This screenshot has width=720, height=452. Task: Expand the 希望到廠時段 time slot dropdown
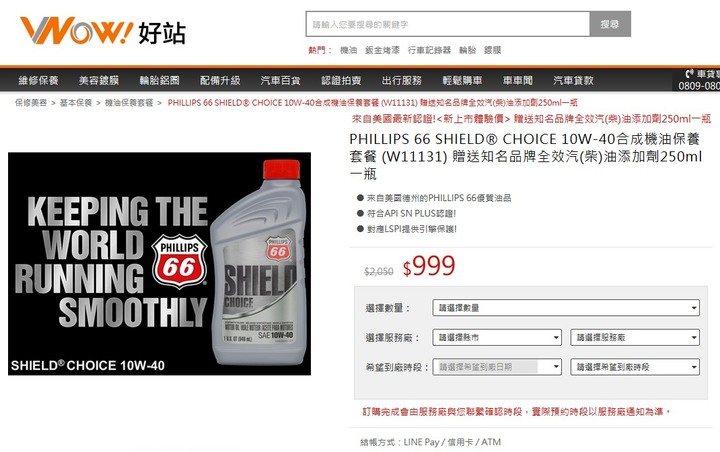click(635, 367)
